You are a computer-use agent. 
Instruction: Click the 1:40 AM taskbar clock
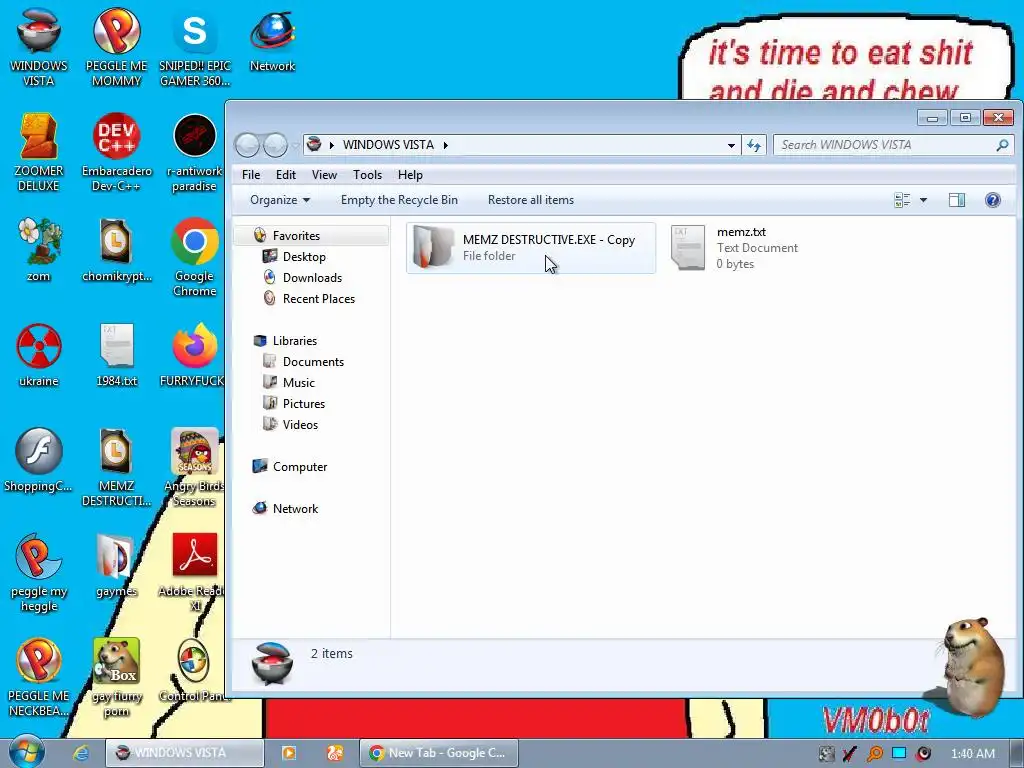(972, 754)
